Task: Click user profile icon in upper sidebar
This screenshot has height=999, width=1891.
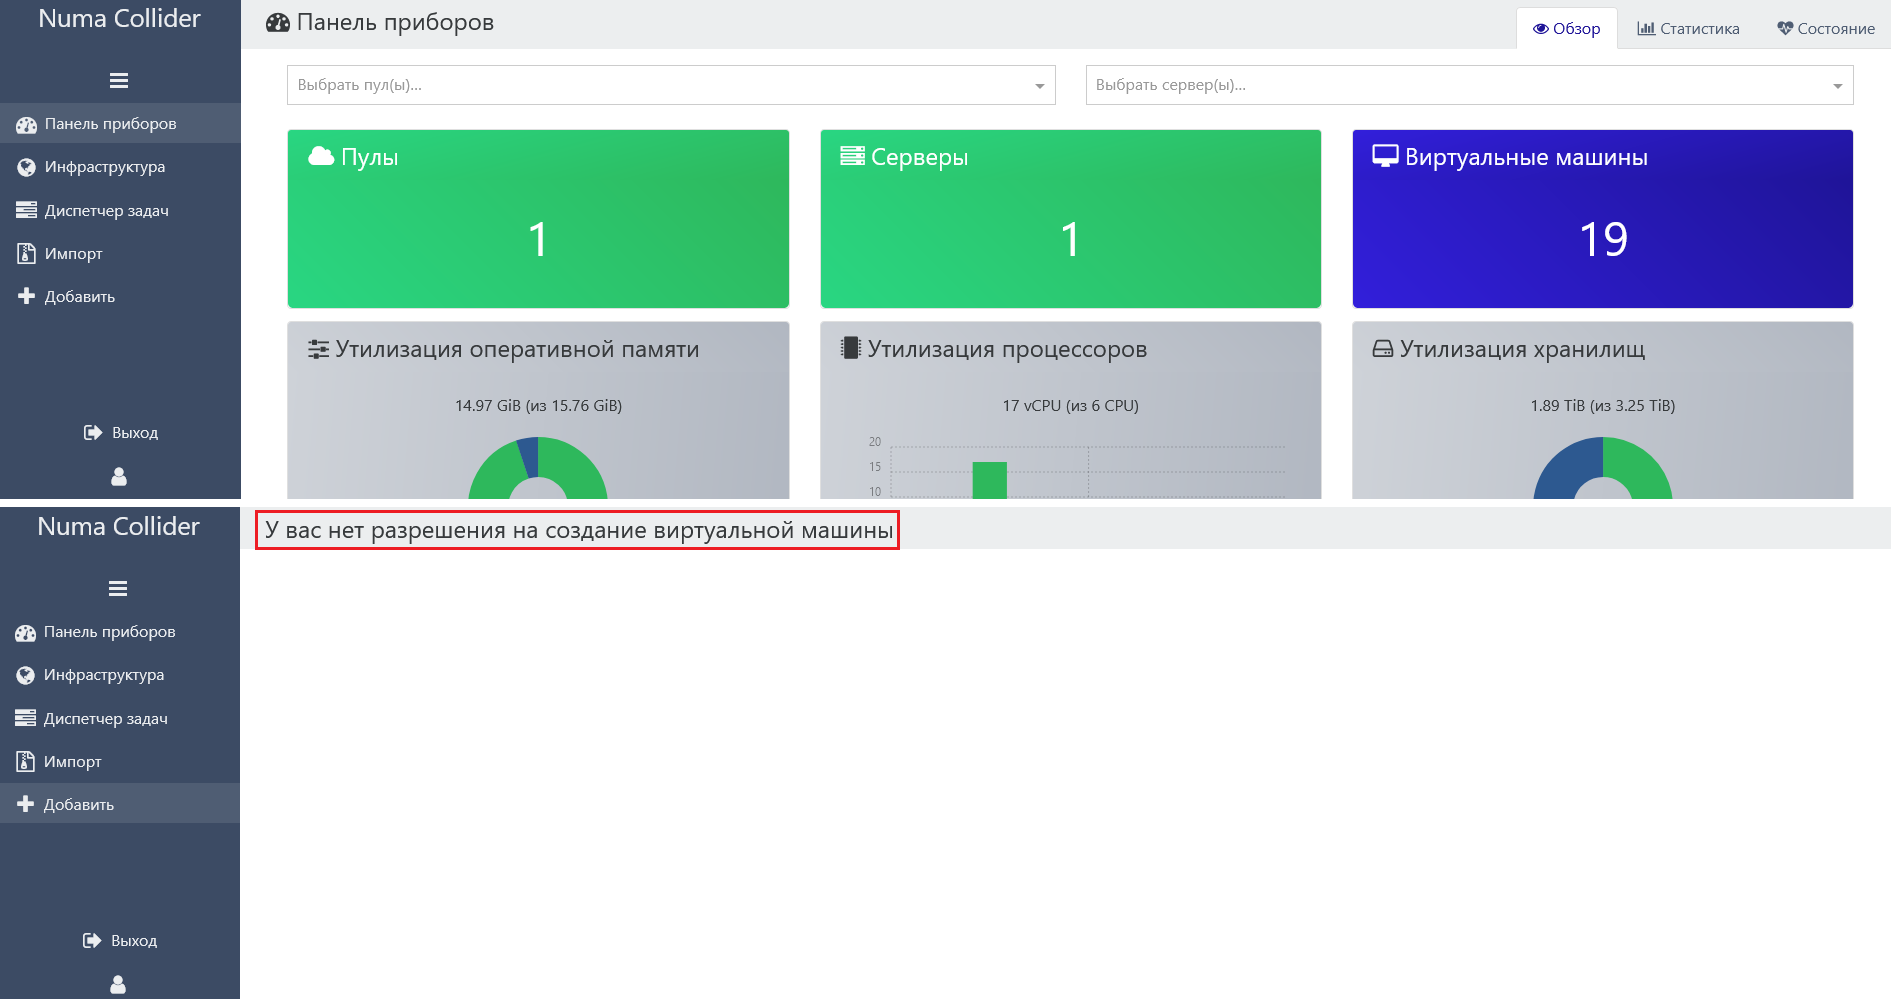Action: [119, 477]
